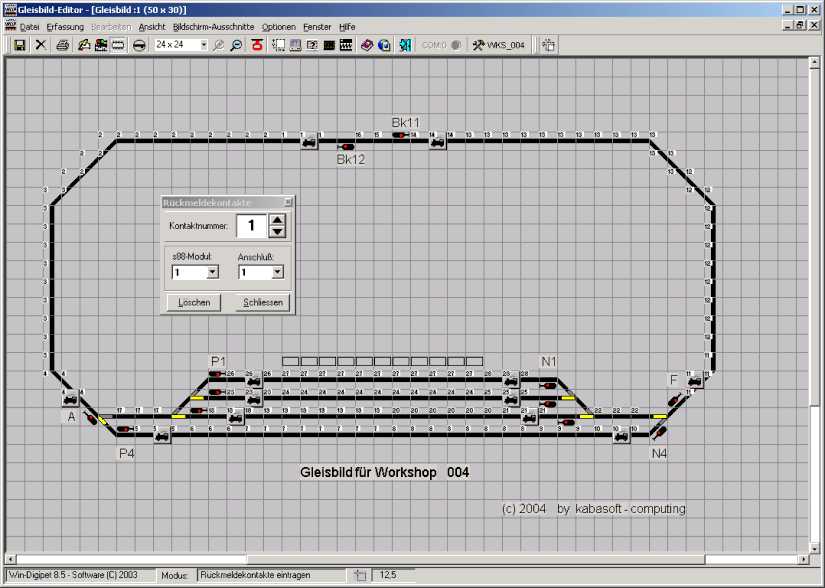Click the delete X toolbar icon
The height and width of the screenshot is (588, 825).
pos(41,45)
